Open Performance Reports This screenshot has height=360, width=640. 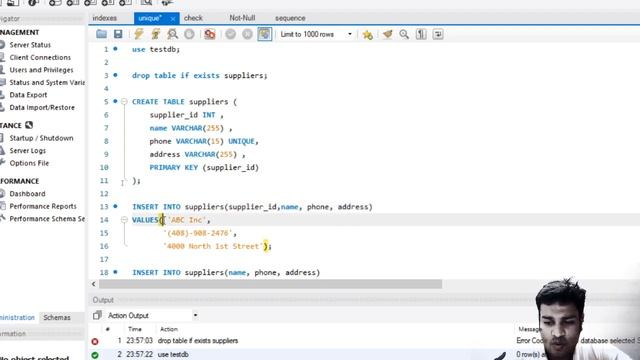(43, 206)
